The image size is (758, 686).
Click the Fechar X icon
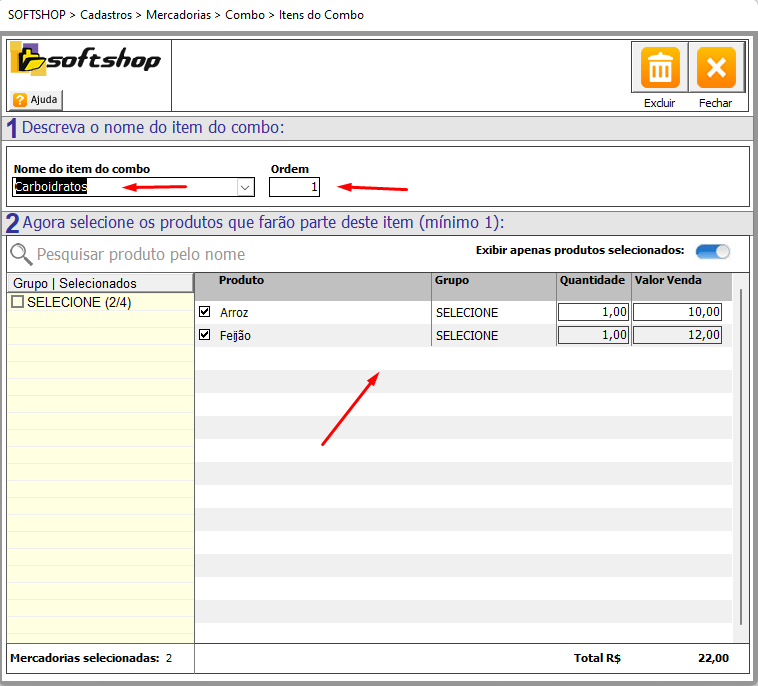pos(716,69)
